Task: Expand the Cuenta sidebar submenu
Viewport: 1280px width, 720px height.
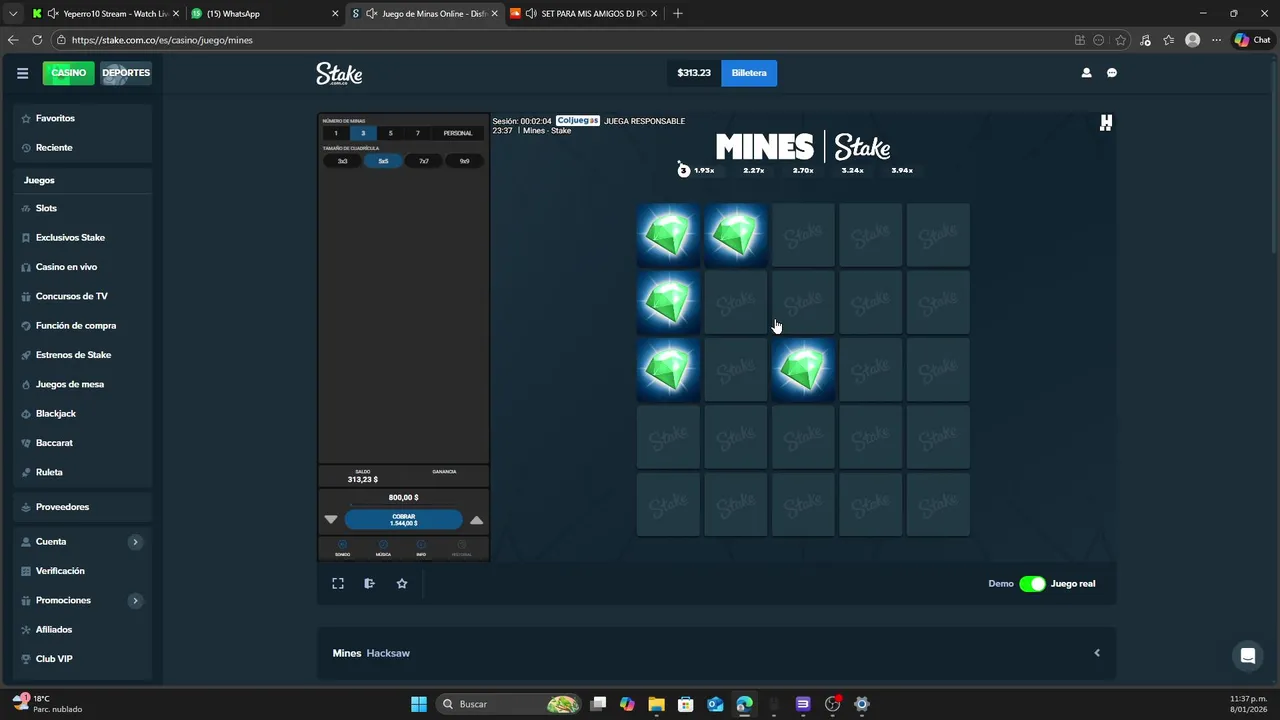Action: click(135, 542)
